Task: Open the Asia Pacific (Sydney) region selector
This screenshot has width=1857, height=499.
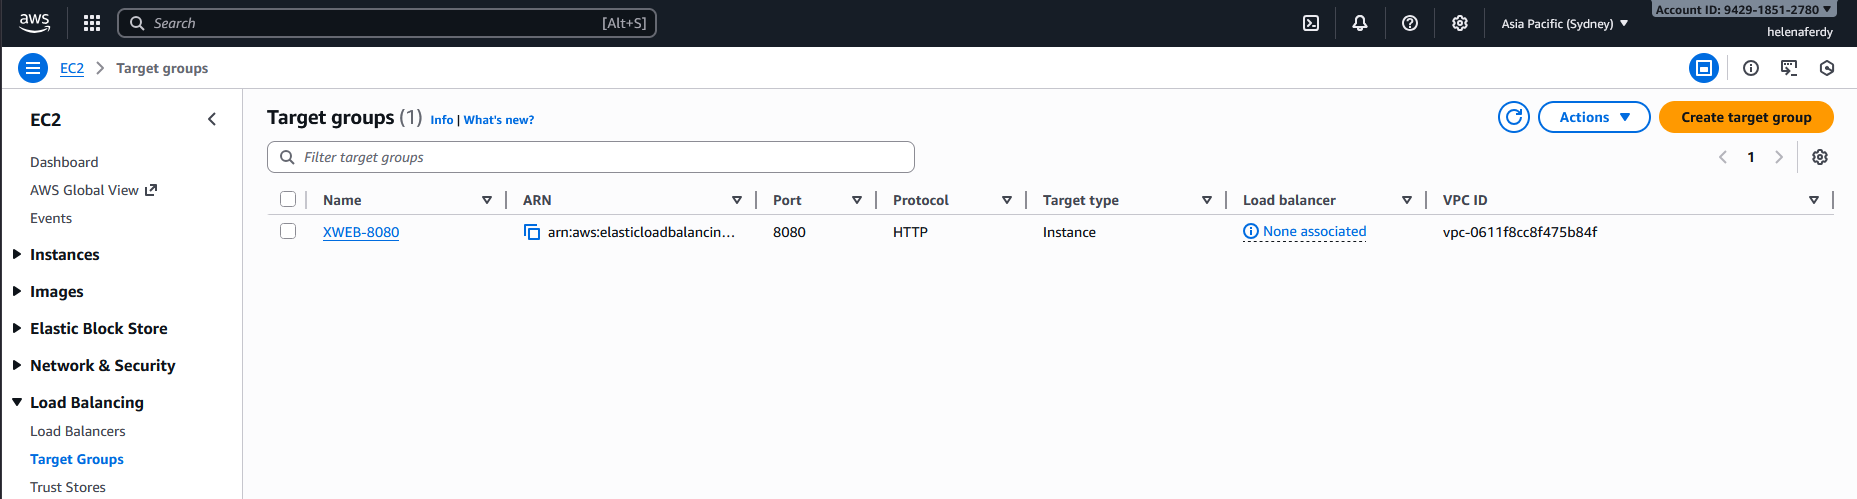Action: 1564,23
